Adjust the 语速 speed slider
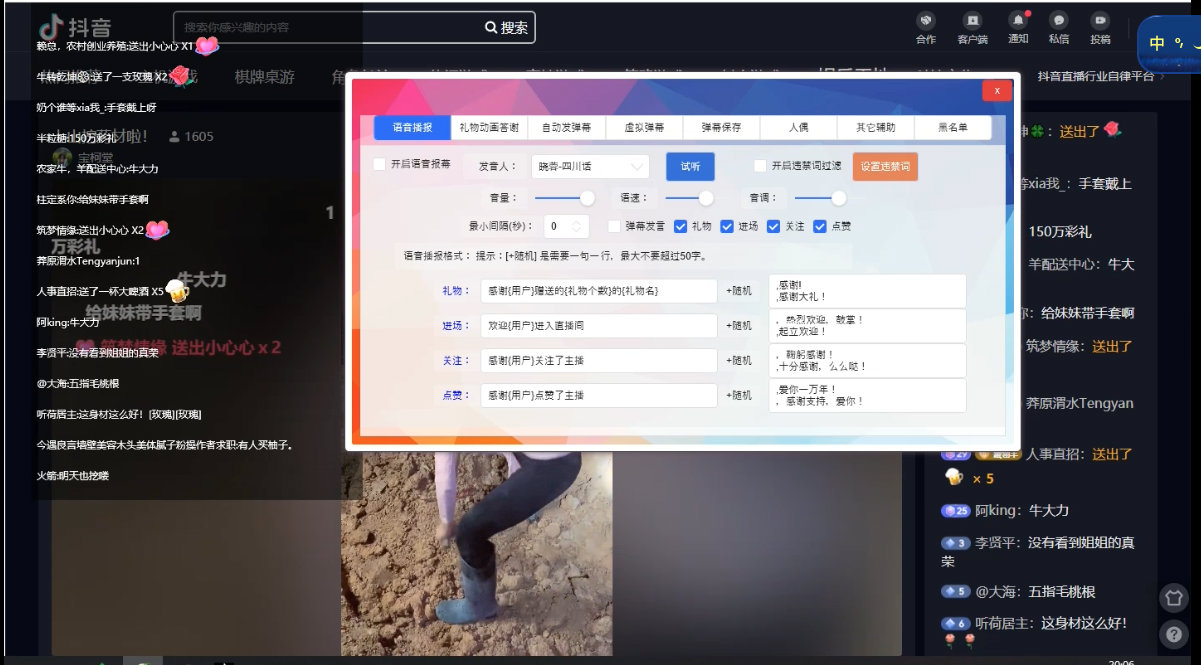Viewport: 1201px width, 665px height. (684, 197)
